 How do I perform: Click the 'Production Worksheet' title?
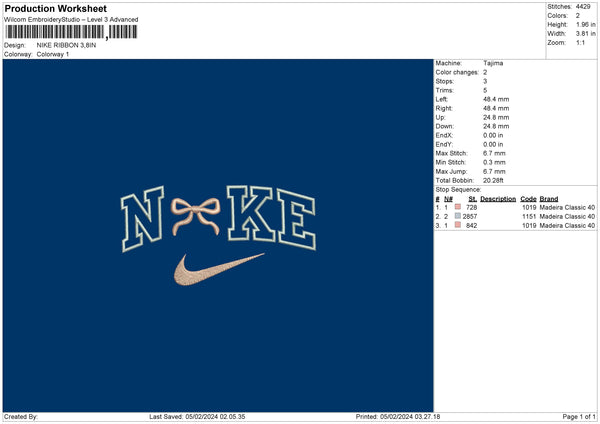coord(55,8)
